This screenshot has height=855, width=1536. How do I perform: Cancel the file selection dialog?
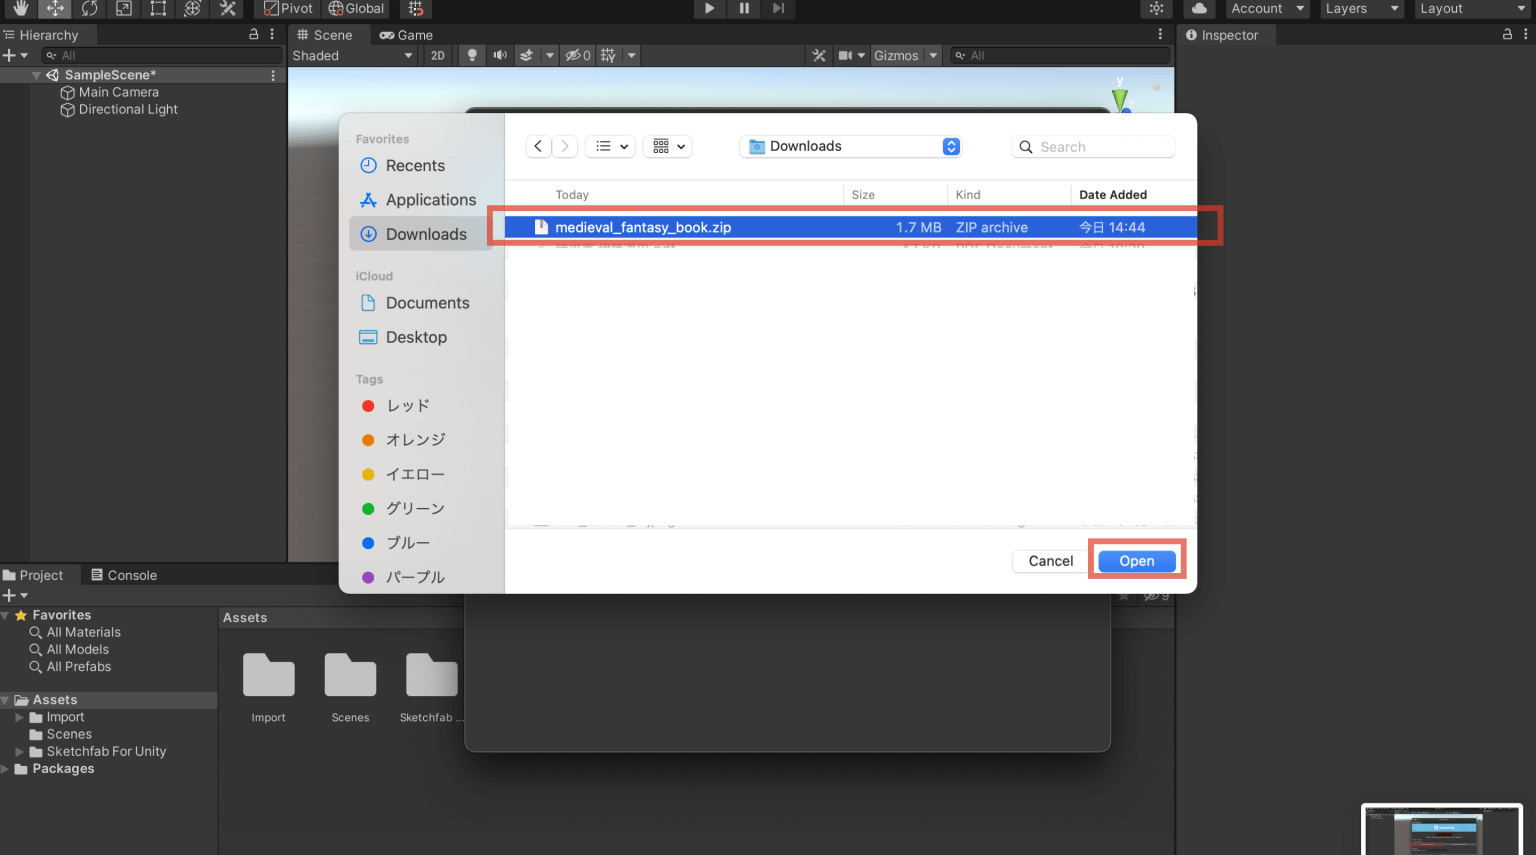(1049, 561)
